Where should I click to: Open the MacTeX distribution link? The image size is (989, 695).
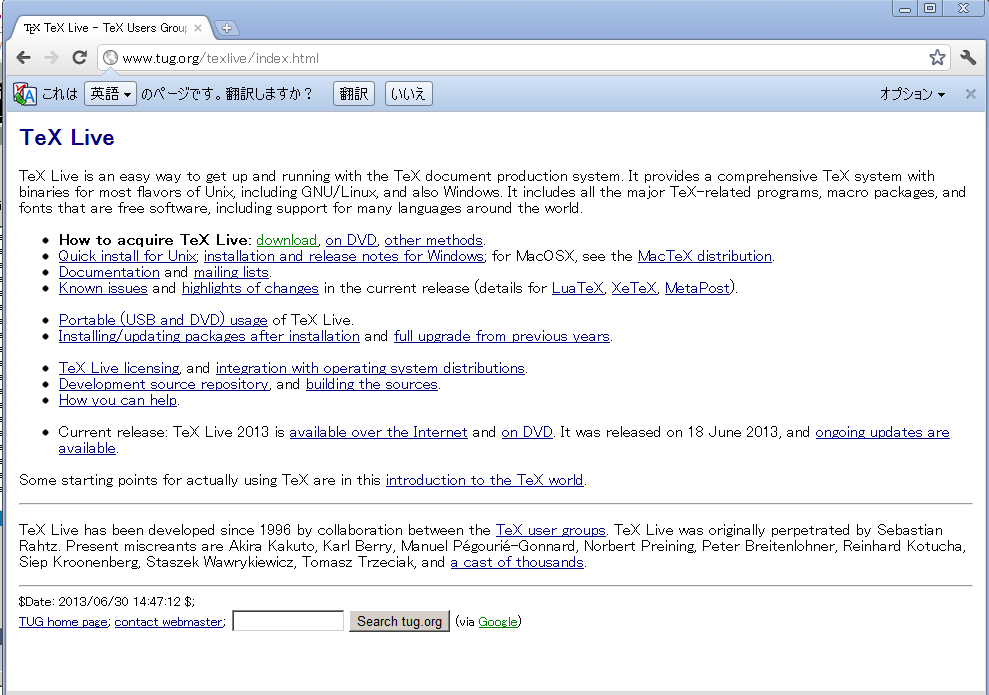click(x=704, y=256)
